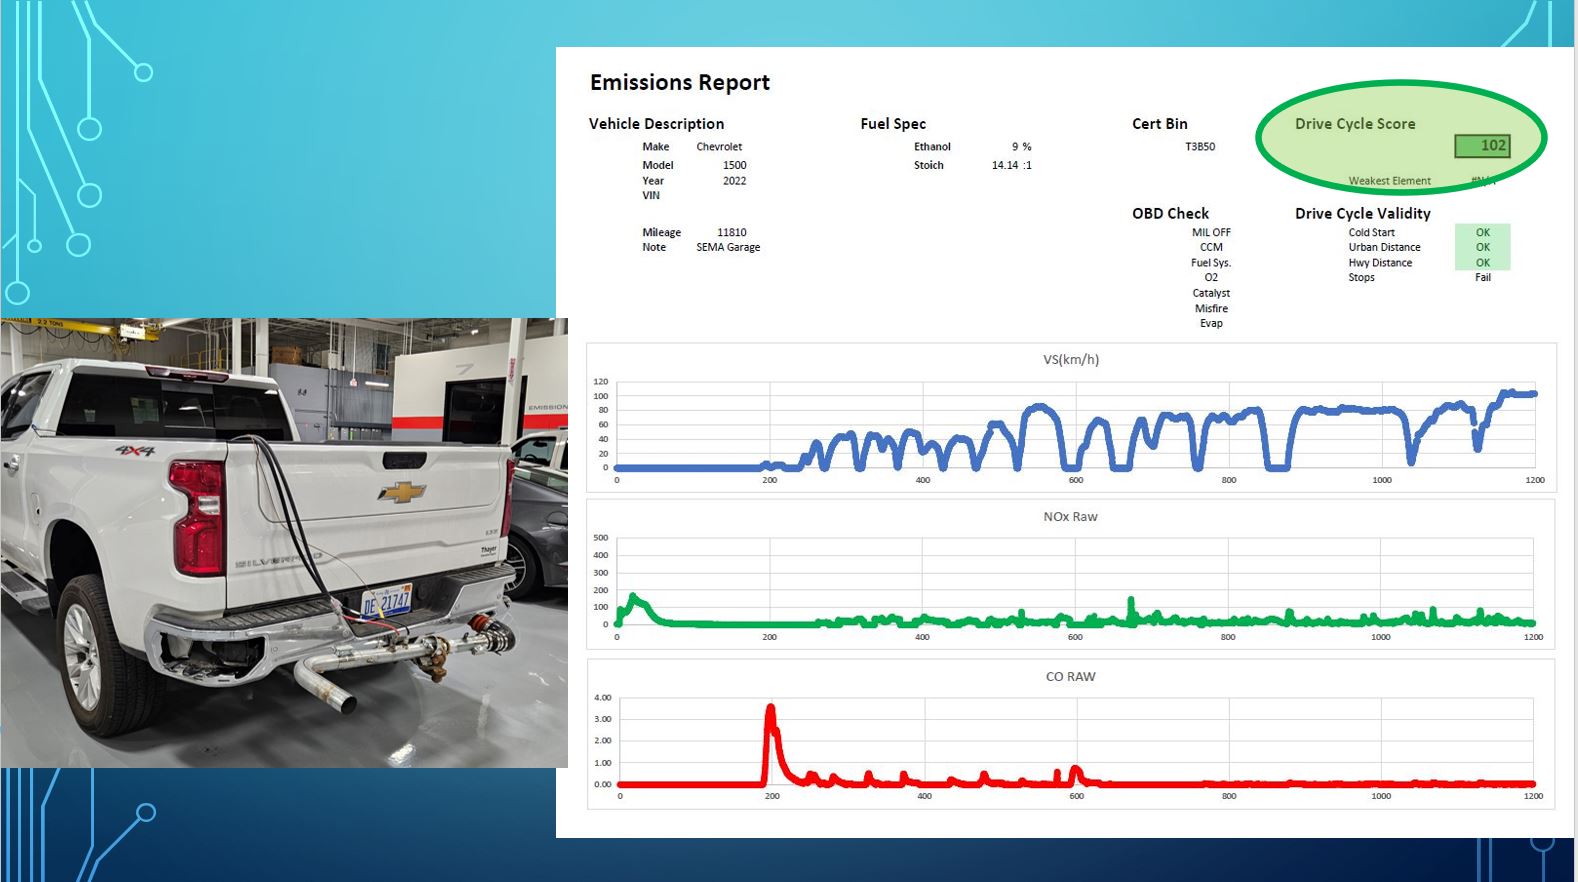The image size is (1578, 882).
Task: Click the Chevrolet bowtie emblem on the tailgate
Action: (401, 492)
